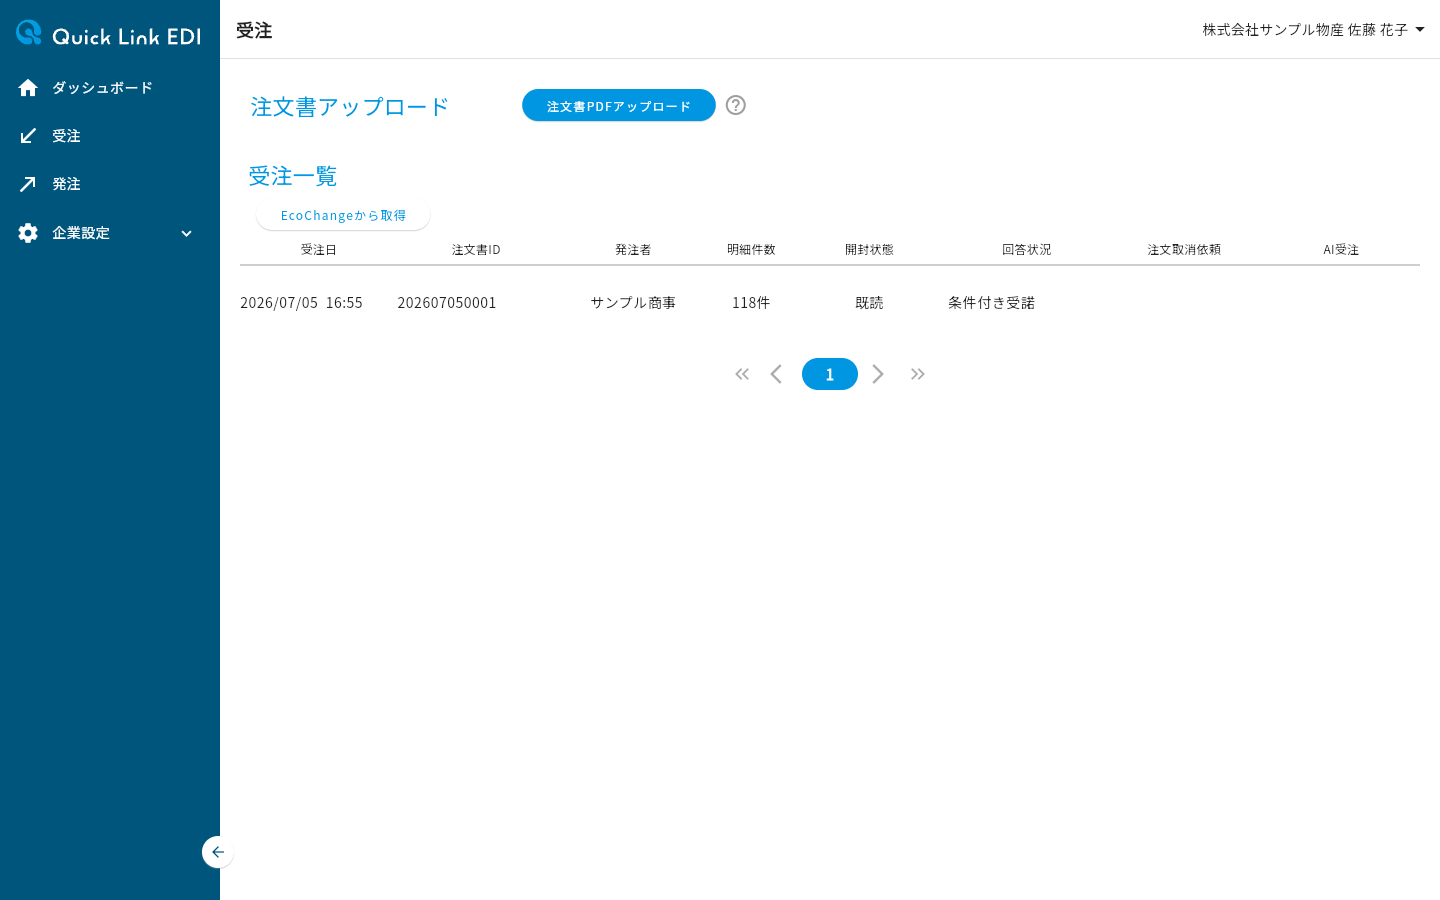Click the 注文書ID column header

[x=476, y=250]
